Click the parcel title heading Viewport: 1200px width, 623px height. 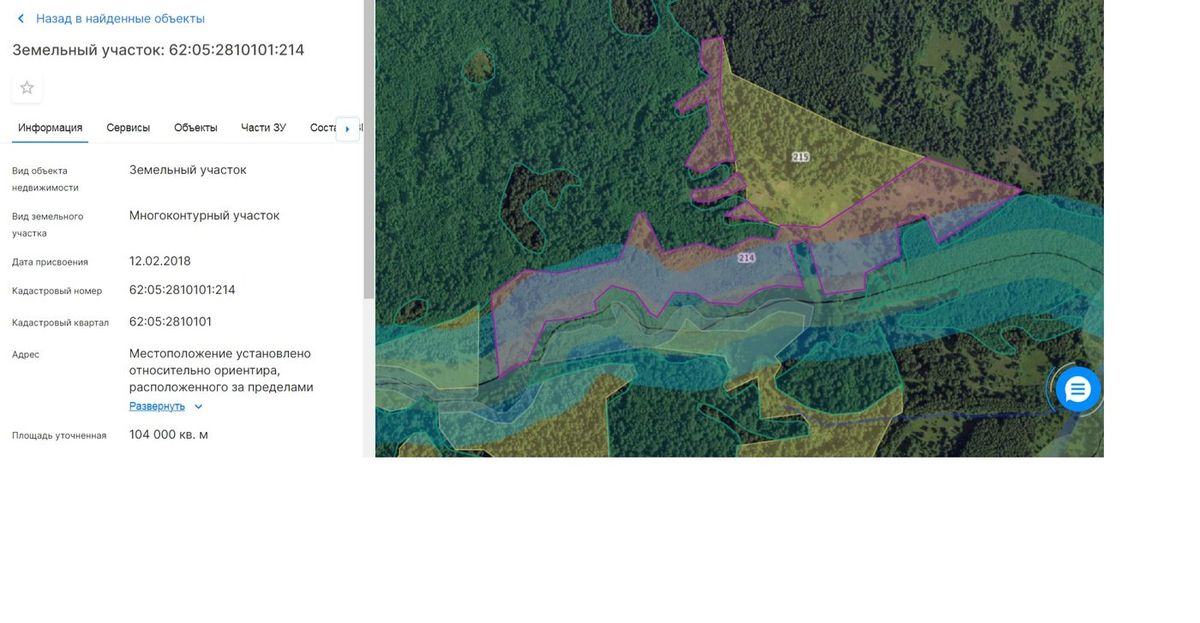[x=158, y=50]
